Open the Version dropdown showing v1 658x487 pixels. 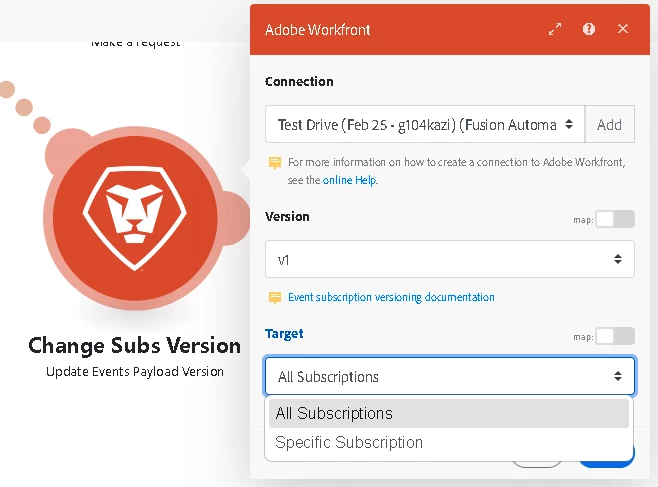pyautogui.click(x=449, y=259)
